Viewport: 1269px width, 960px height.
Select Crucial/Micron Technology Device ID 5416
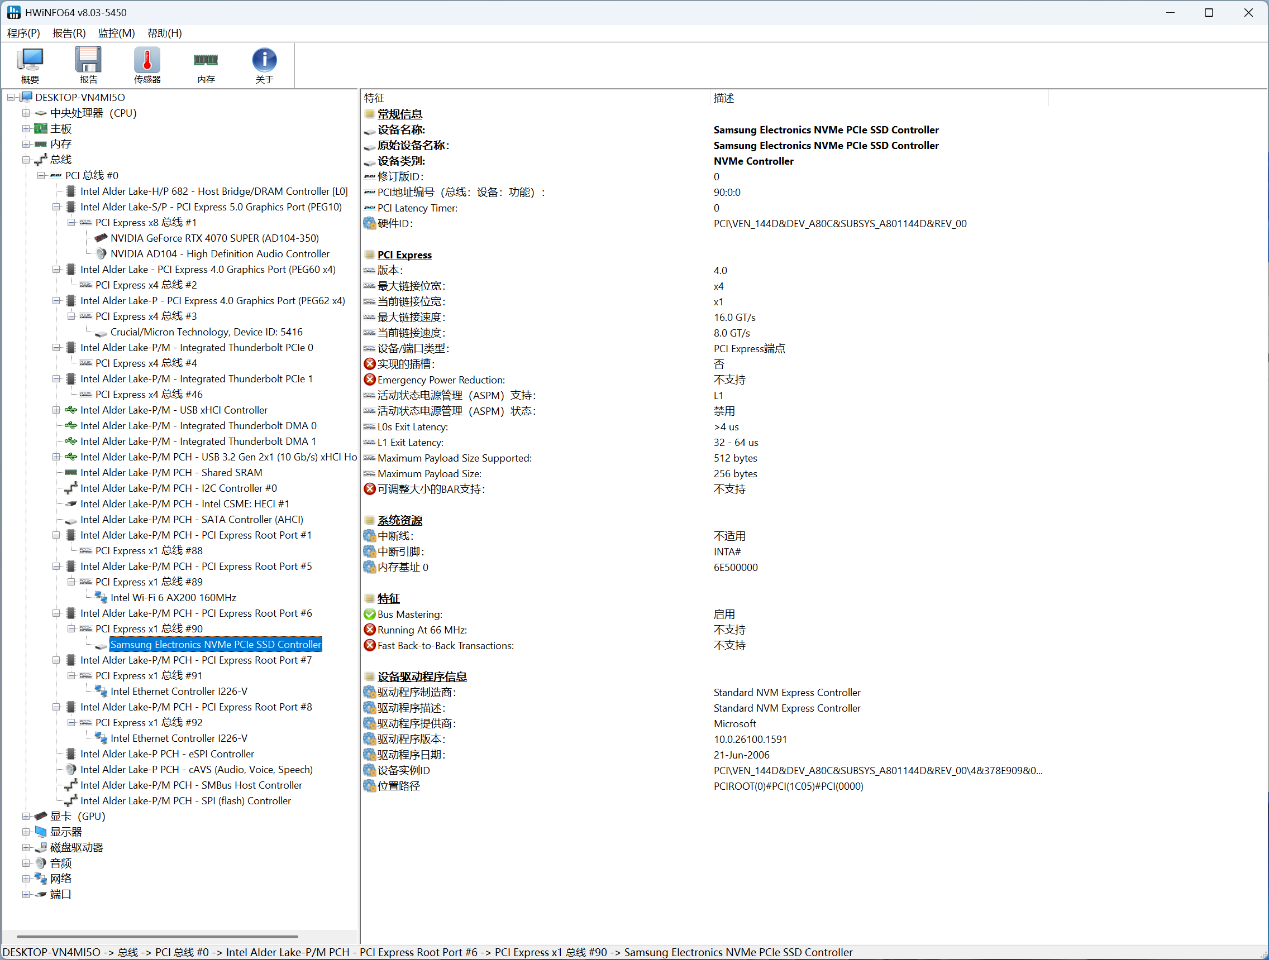[206, 332]
